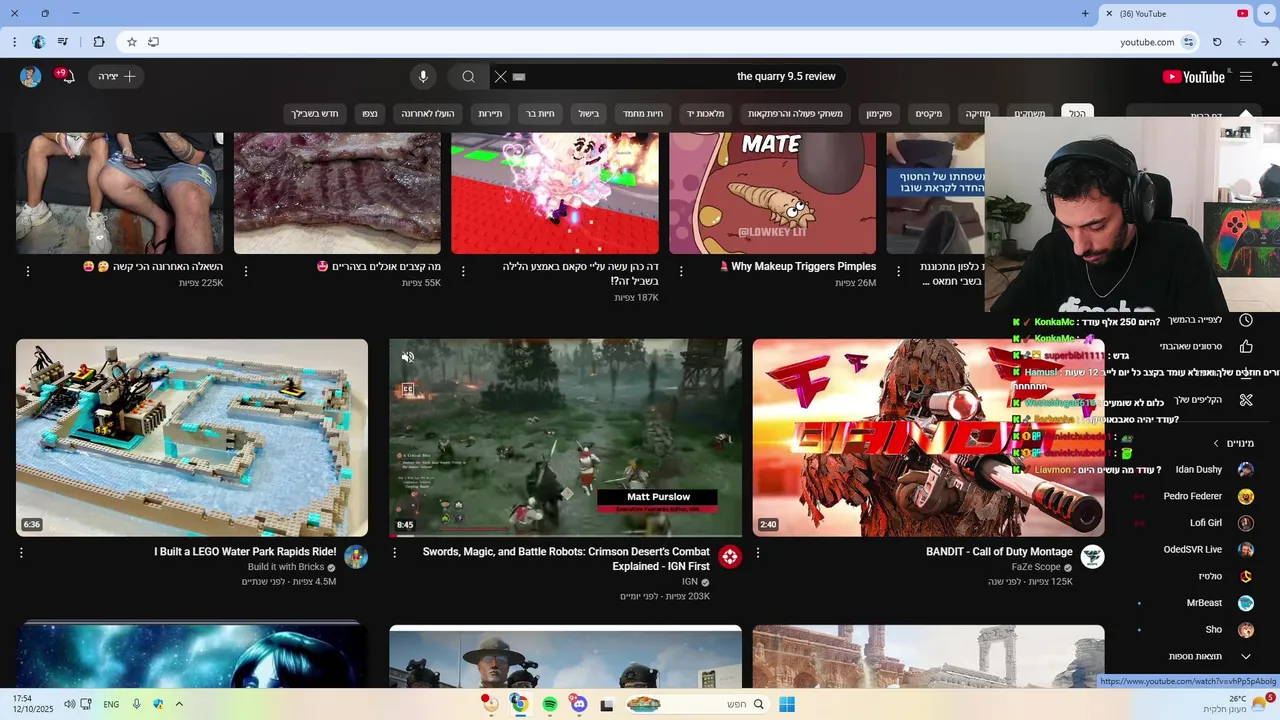Unmute the Crimson Desert preview video

[408, 357]
